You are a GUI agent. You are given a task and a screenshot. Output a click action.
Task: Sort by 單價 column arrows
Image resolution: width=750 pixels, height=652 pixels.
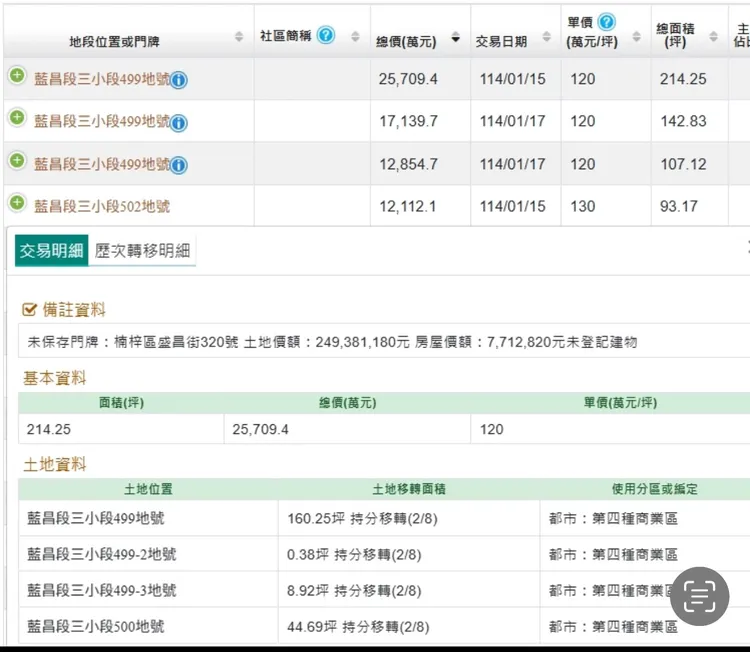coord(637,36)
